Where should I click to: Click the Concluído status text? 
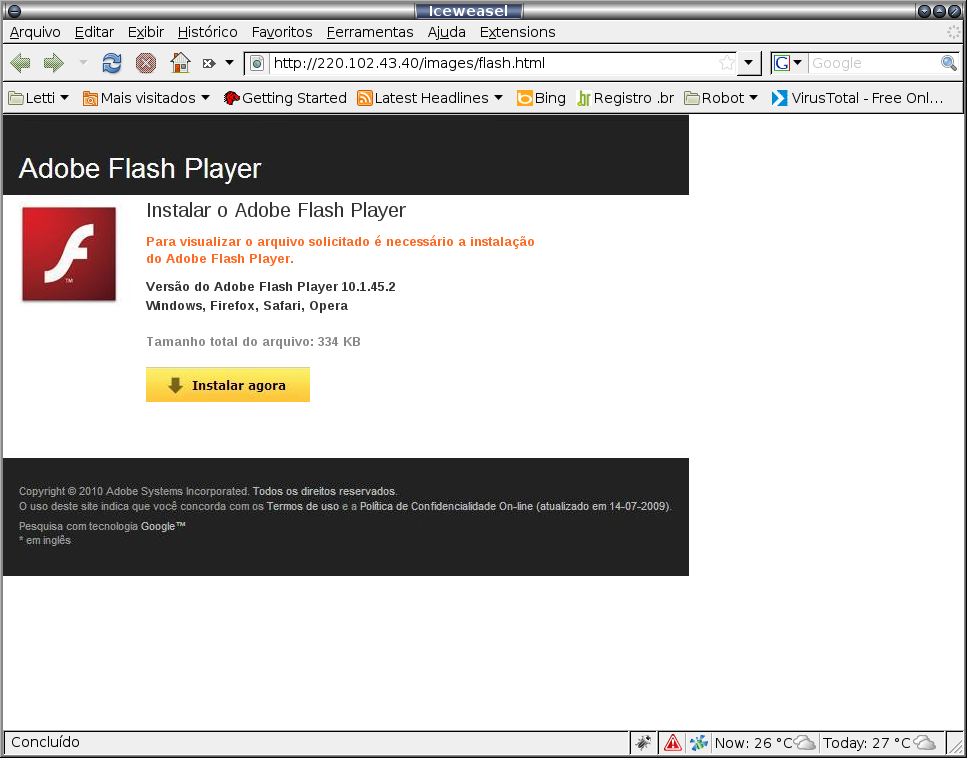[46, 742]
